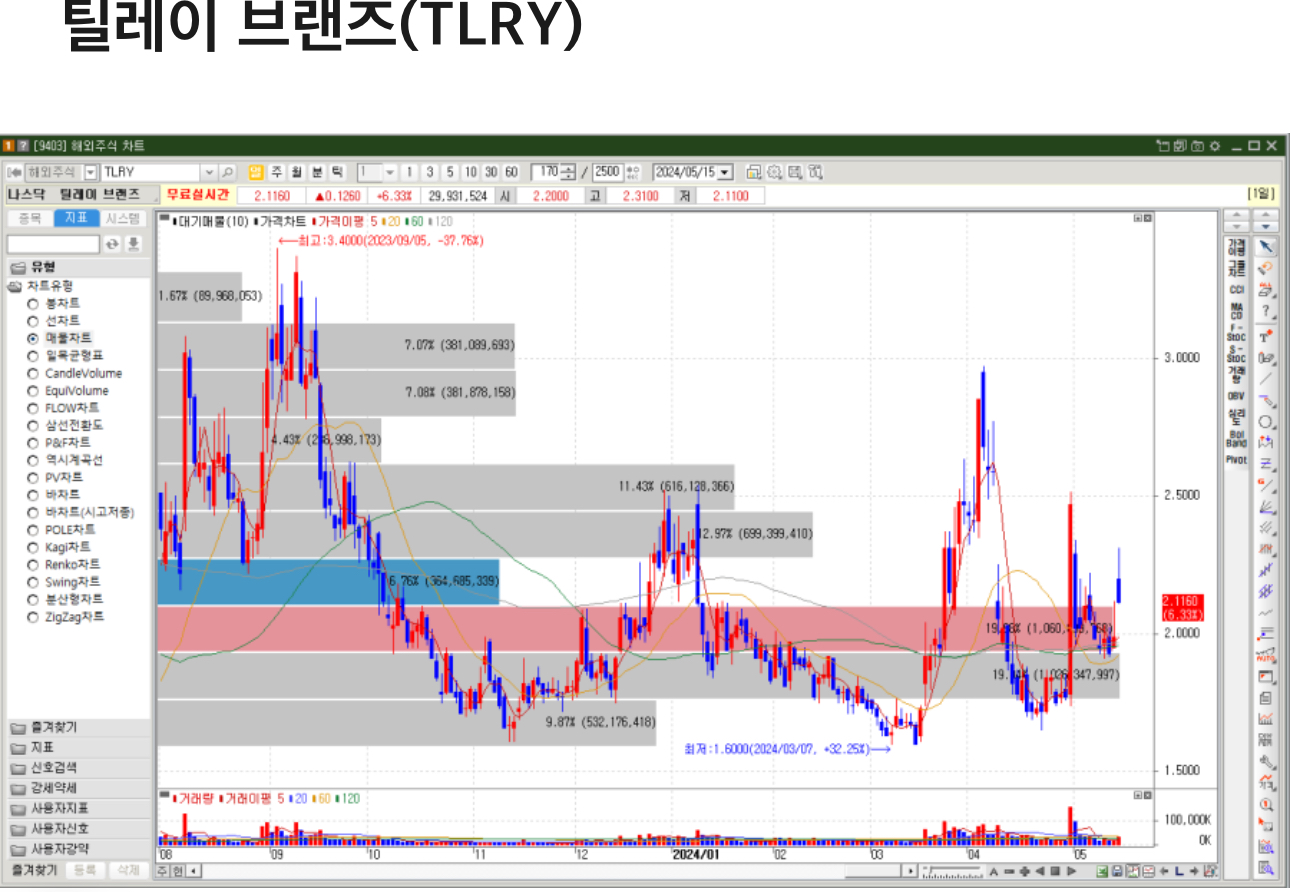
Task: Click the indicator search input field
Action: (x=53, y=244)
